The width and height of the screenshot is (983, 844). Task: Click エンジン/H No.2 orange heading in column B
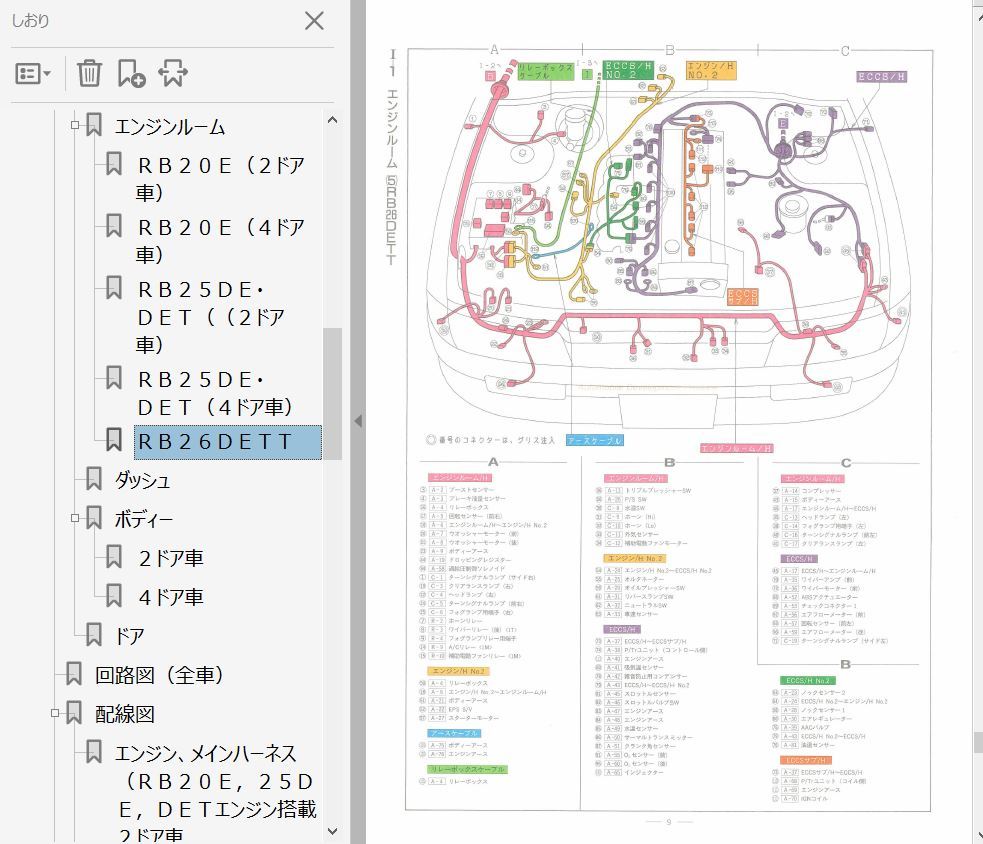tap(635, 558)
